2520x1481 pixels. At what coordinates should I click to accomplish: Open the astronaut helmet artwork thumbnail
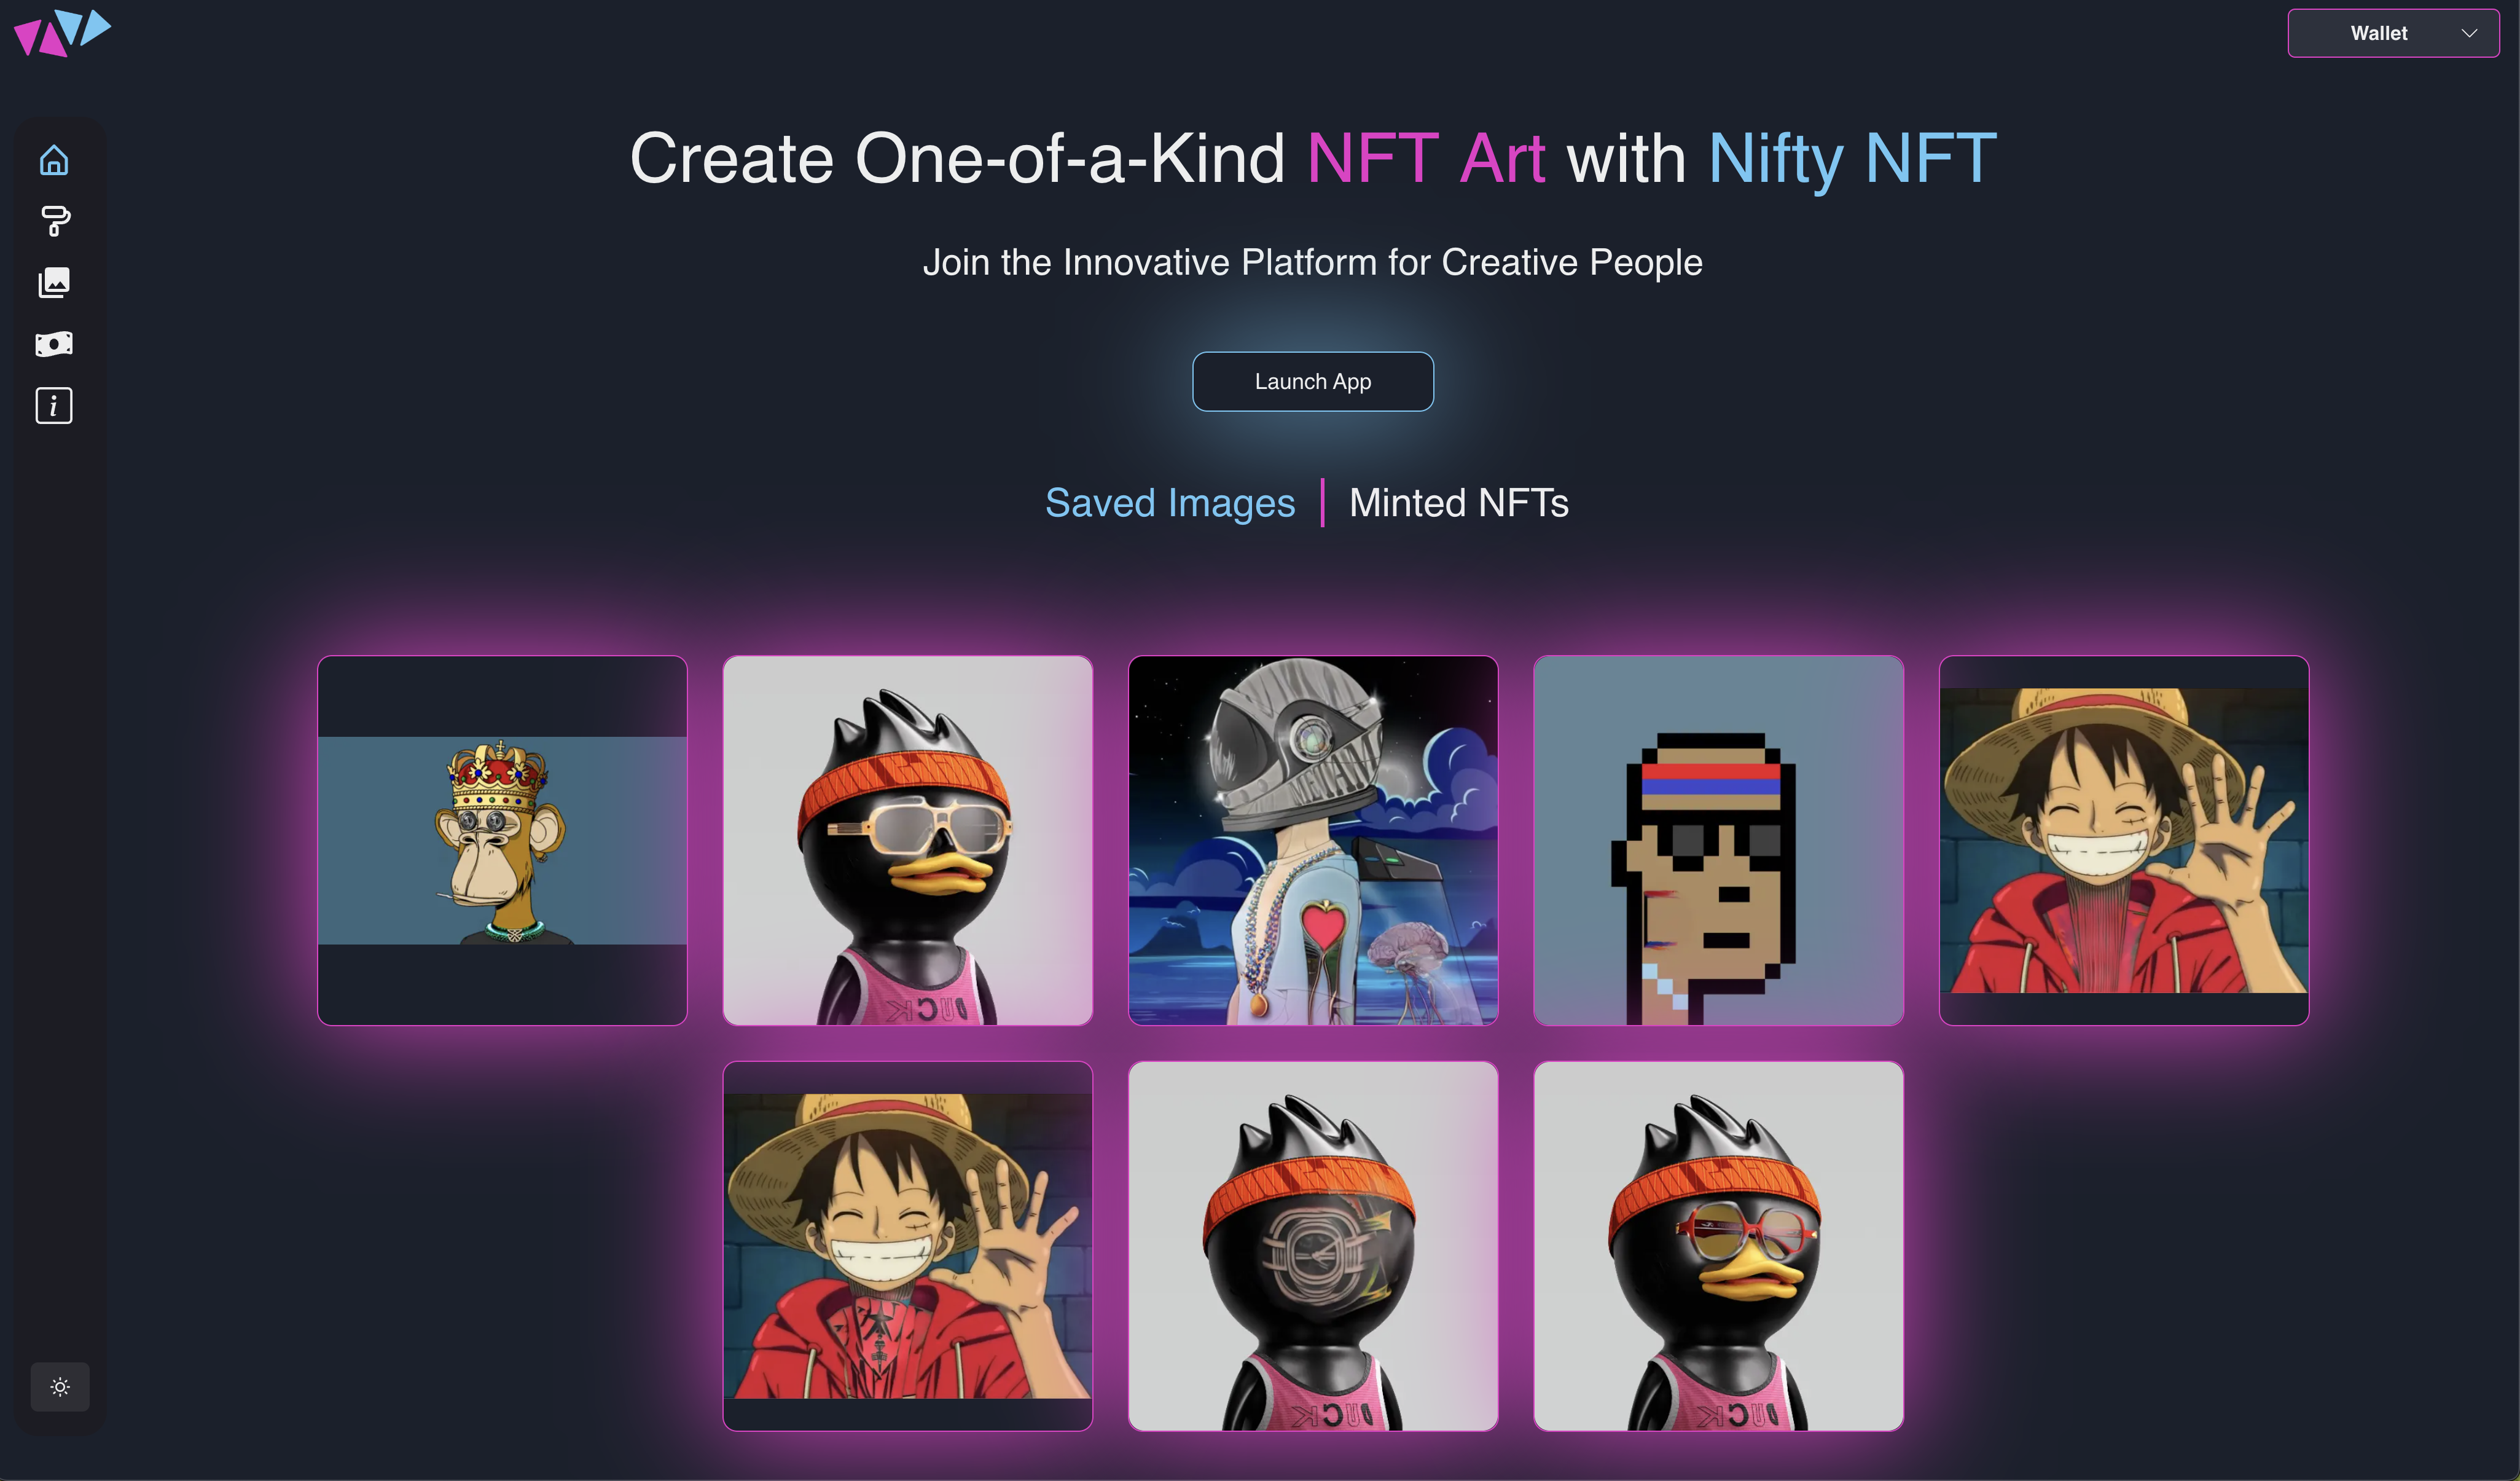coord(1313,840)
